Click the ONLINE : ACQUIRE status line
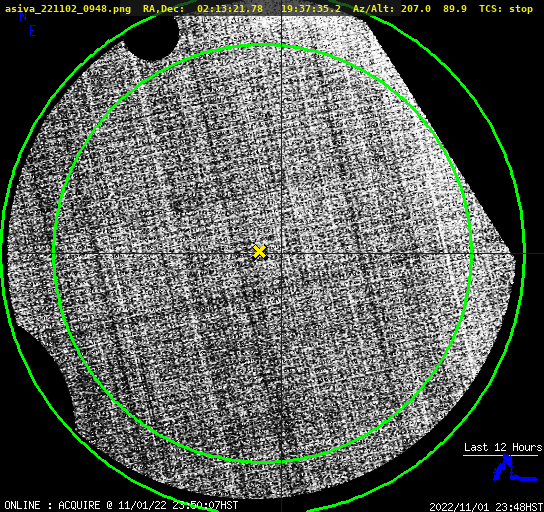This screenshot has width=544, height=512. coord(121,505)
